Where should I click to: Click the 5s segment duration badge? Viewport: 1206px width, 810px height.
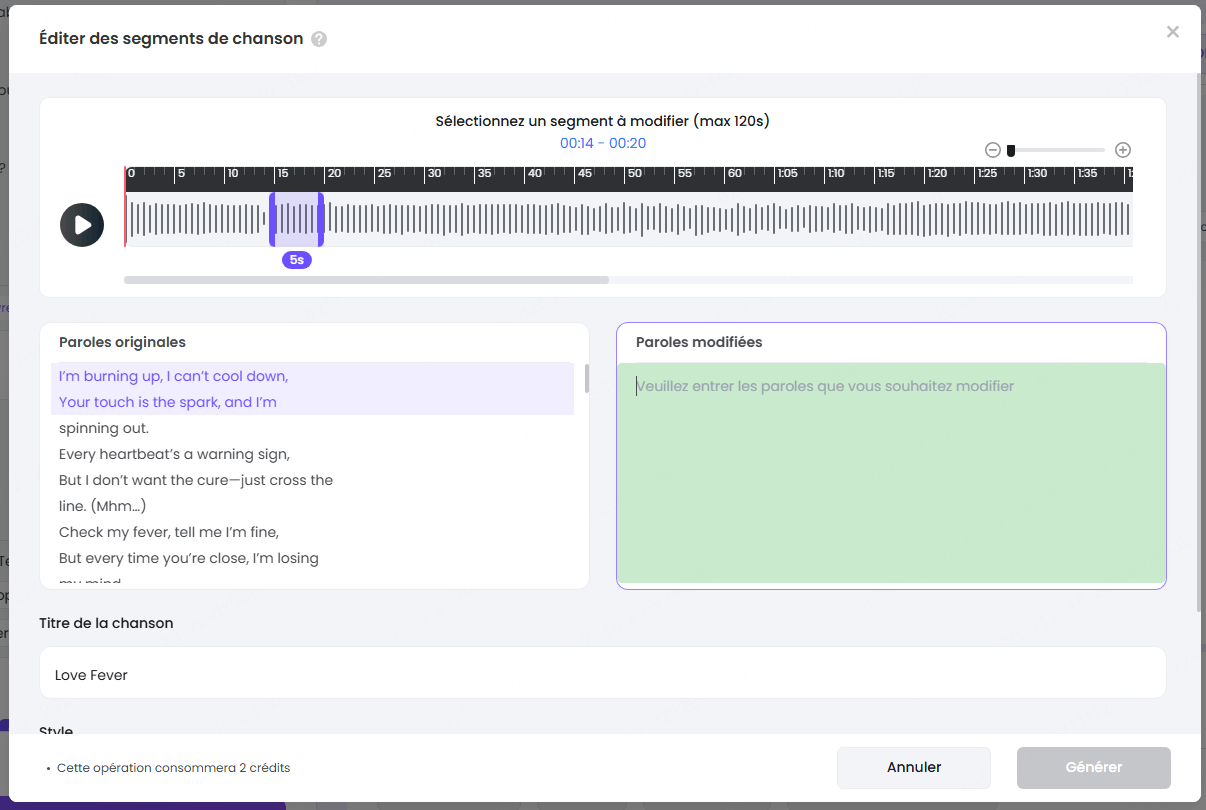[297, 260]
